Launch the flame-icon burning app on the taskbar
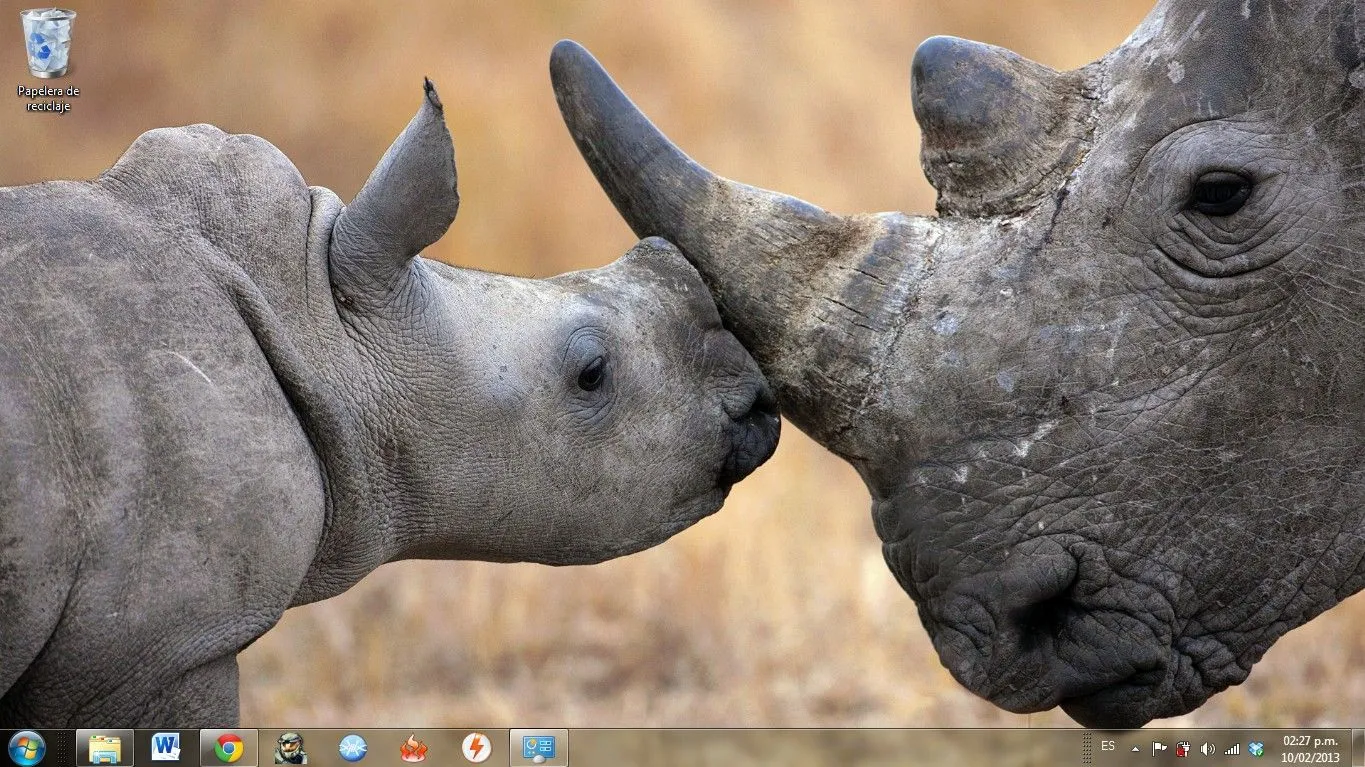The height and width of the screenshot is (767, 1365). (412, 748)
